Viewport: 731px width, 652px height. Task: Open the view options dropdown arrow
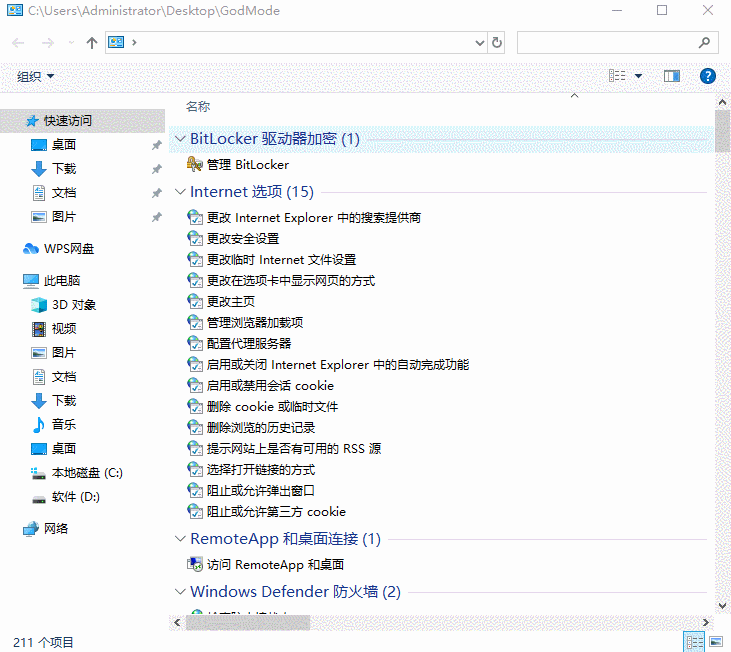(638, 76)
